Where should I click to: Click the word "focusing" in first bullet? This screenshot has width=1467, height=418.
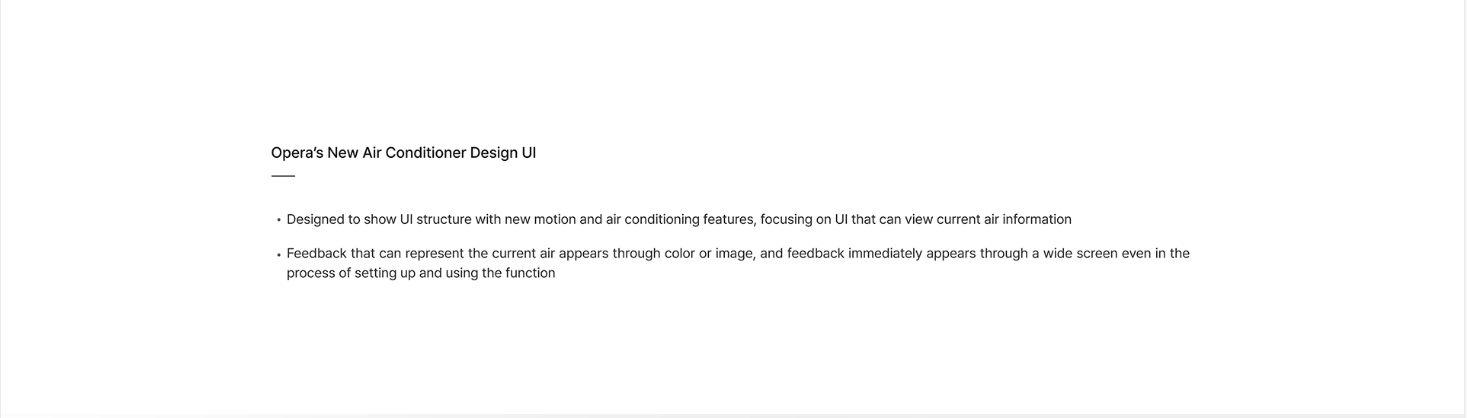point(786,220)
